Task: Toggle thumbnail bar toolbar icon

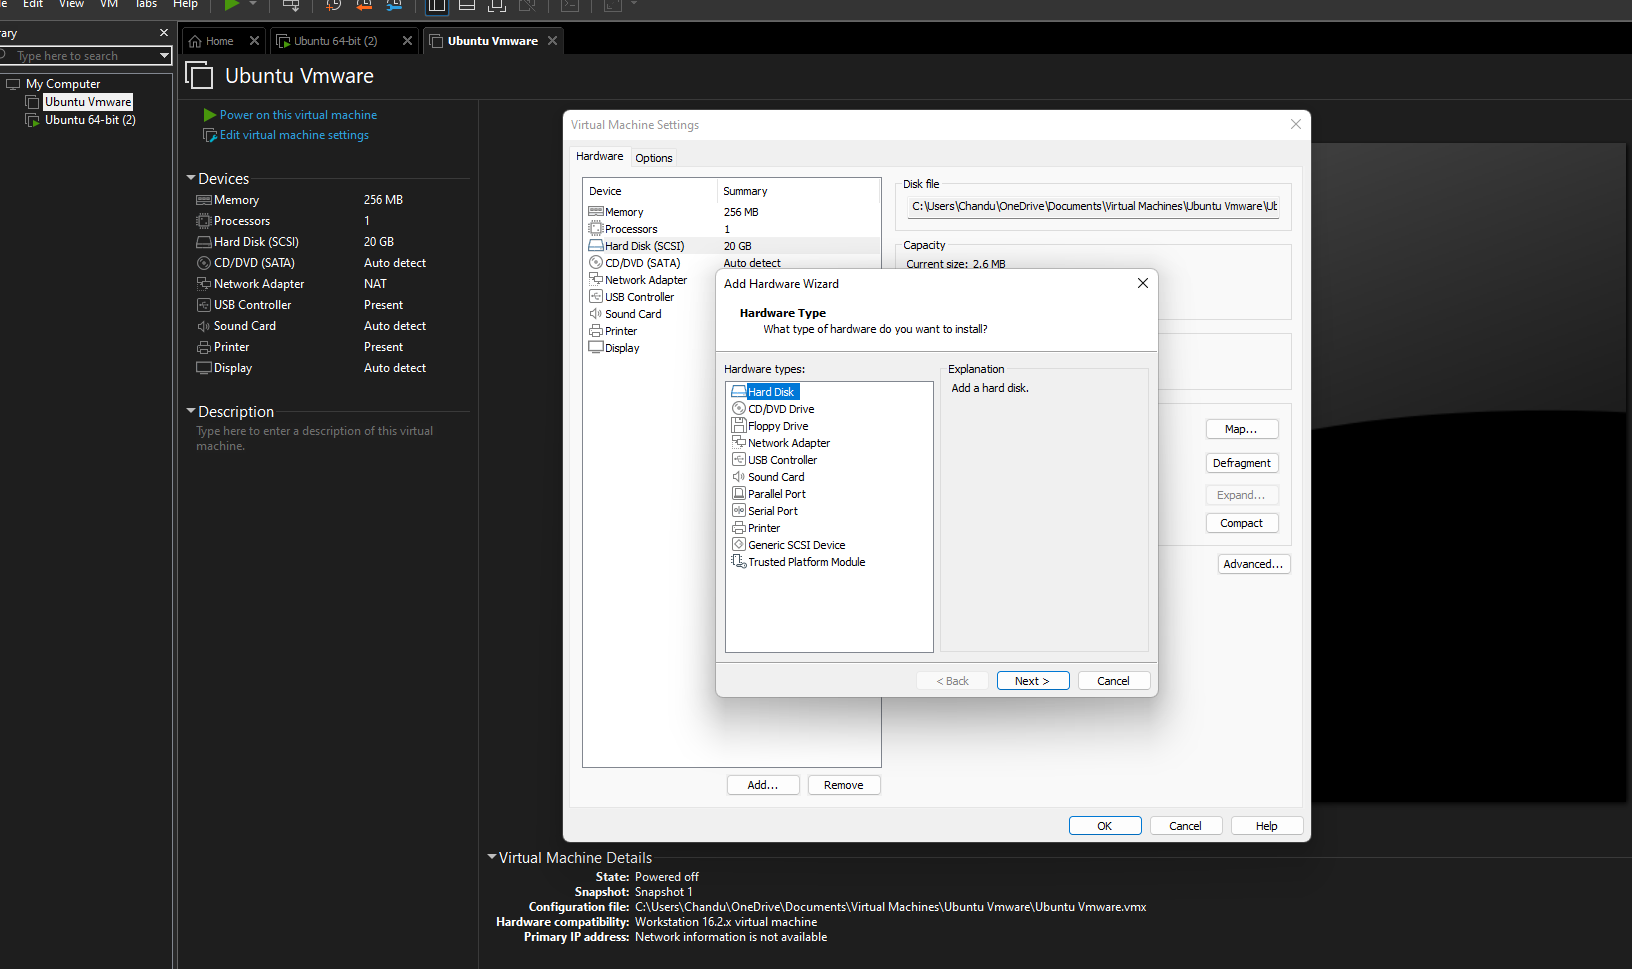Action: pos(467,5)
